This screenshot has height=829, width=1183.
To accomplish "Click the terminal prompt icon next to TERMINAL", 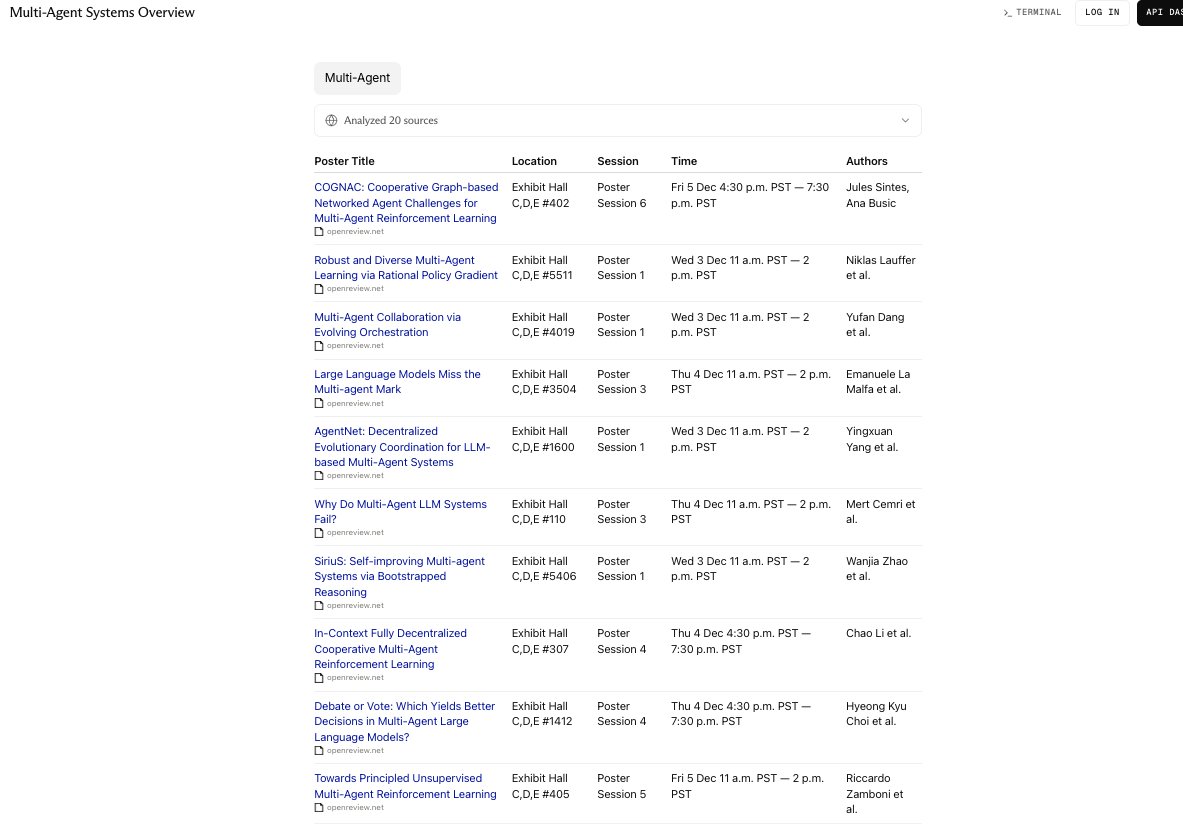I will click(1008, 12).
